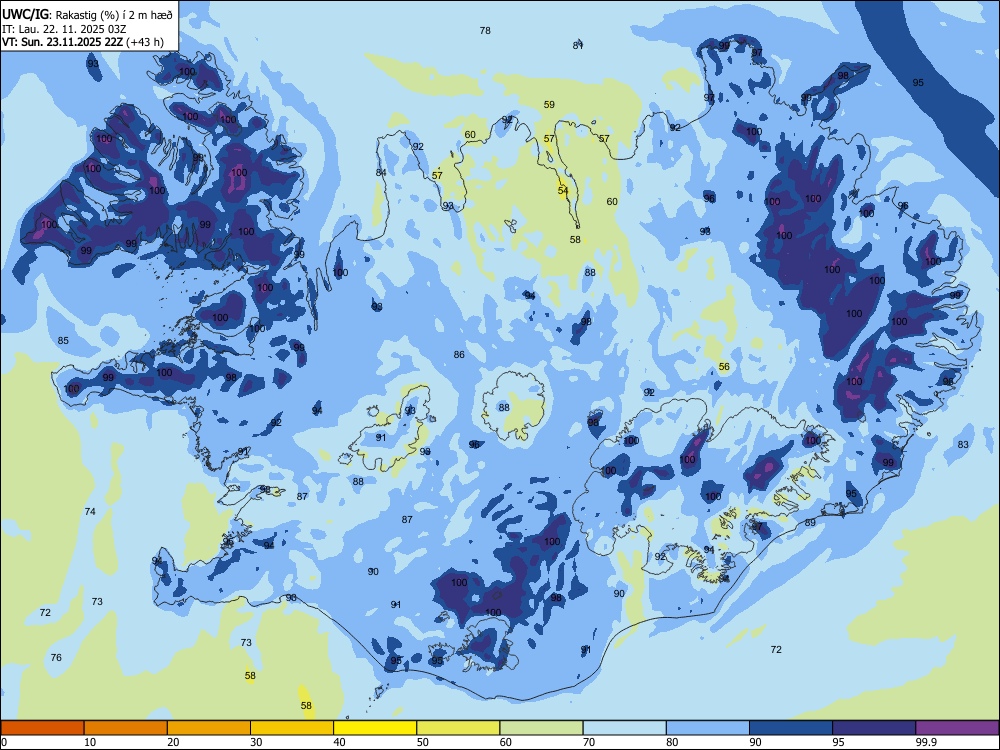Click the 20–30% amber legend swatch
The height and width of the screenshot is (750, 1000).
[x=209, y=728]
